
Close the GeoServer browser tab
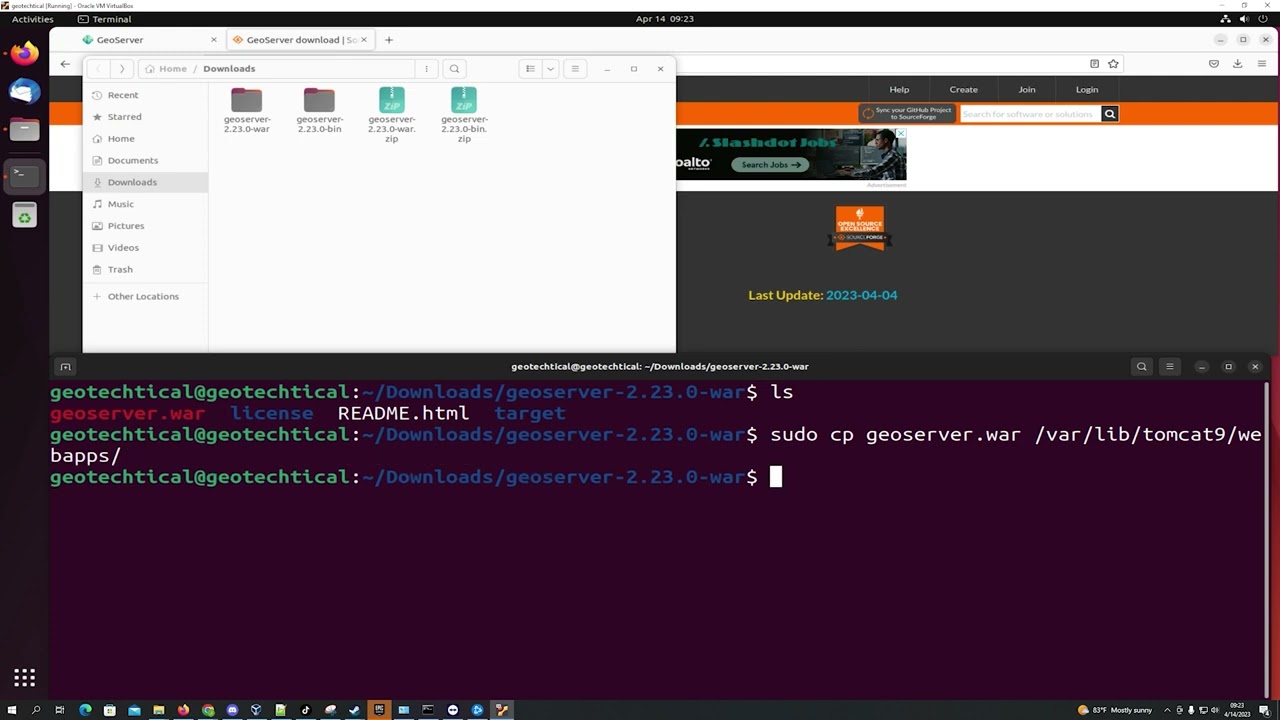(213, 40)
